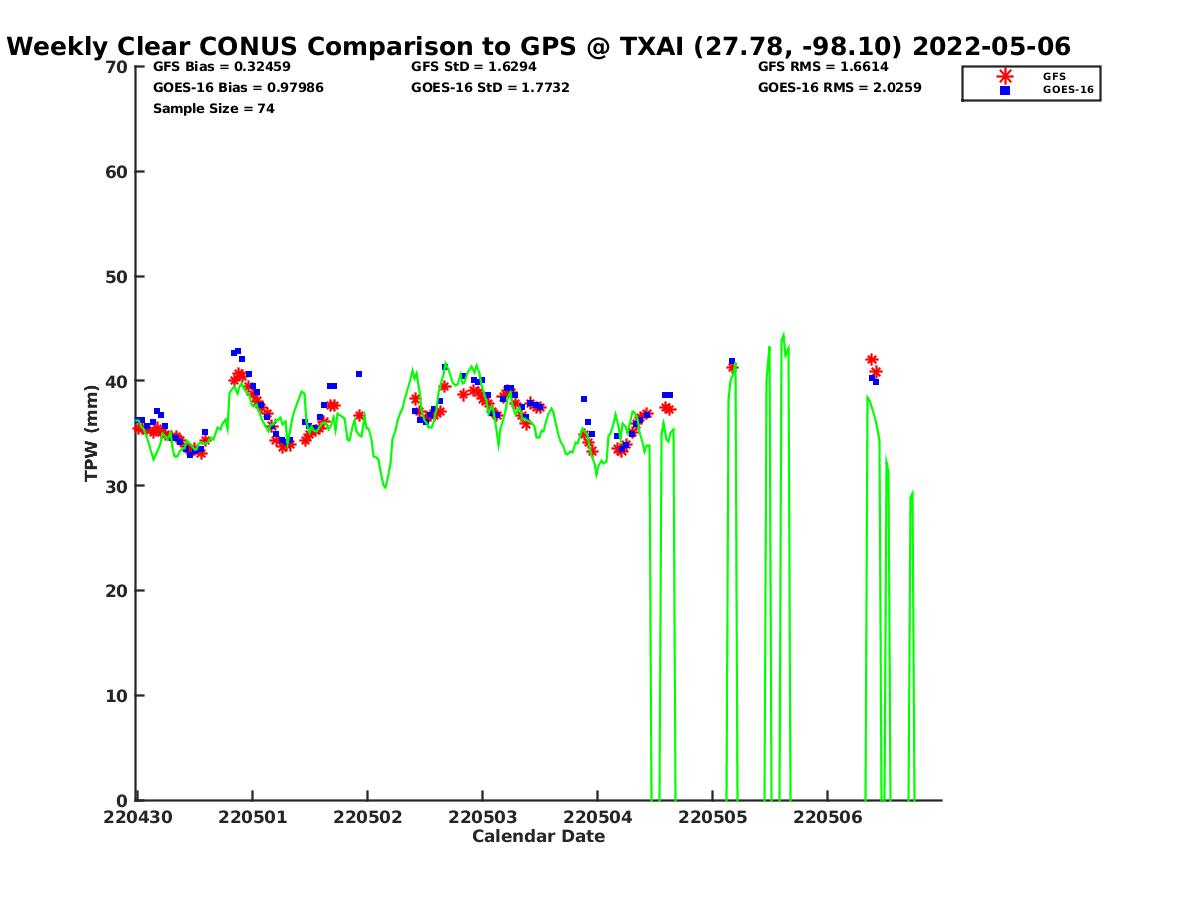This screenshot has width=1200, height=900.
Task: Select the GFS Bias statistic text
Action: pyautogui.click(x=221, y=67)
